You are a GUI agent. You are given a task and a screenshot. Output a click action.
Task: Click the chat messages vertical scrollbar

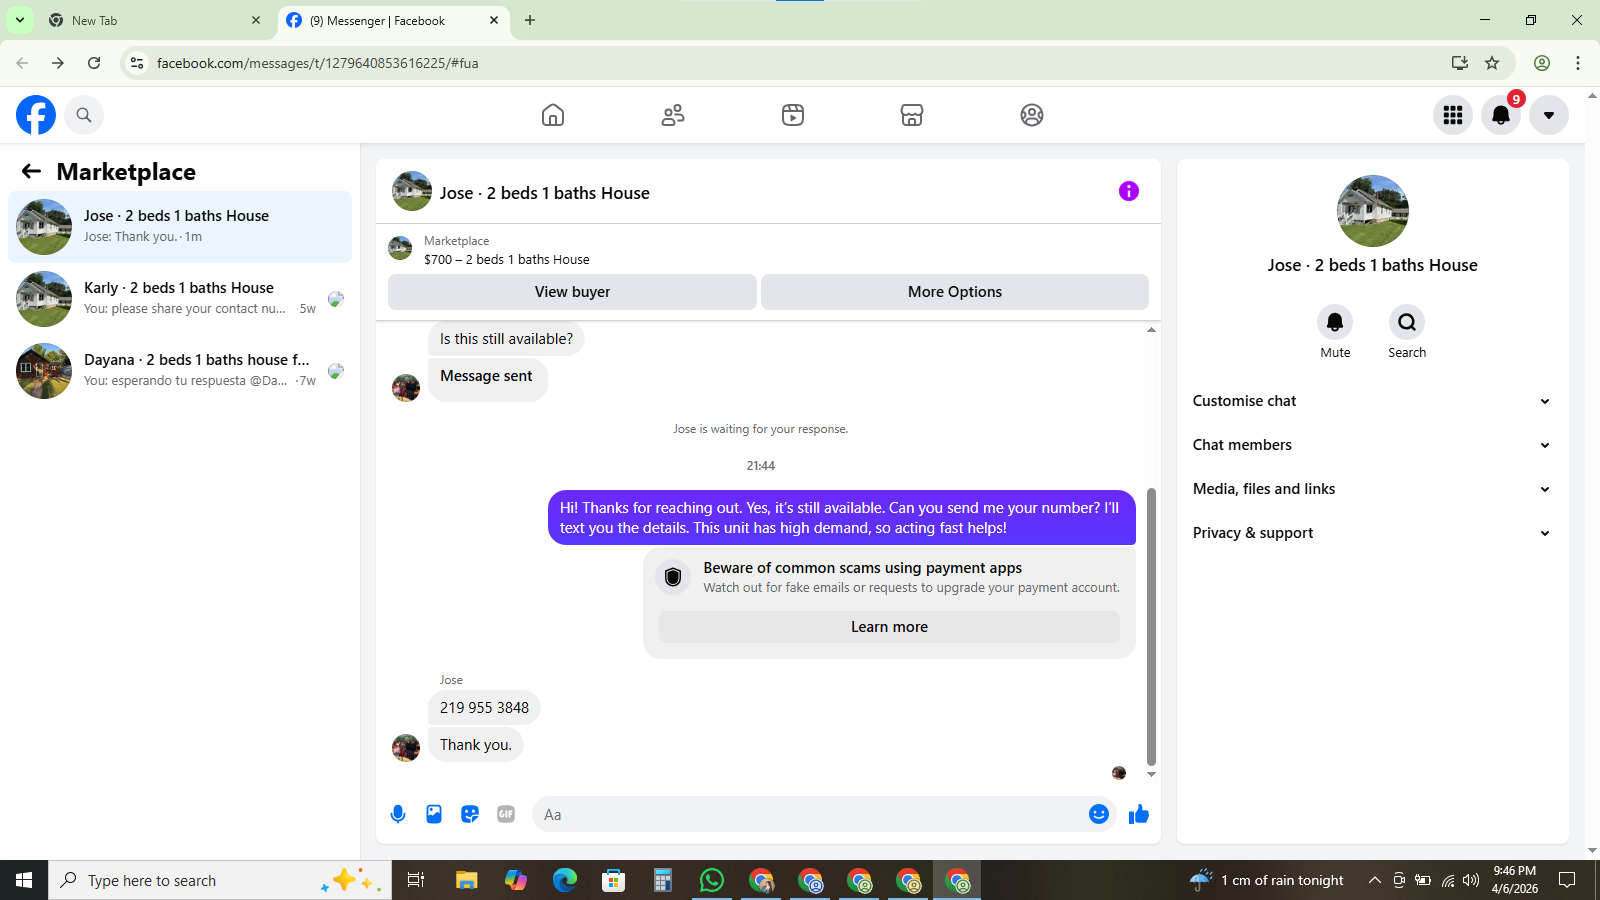[1151, 626]
